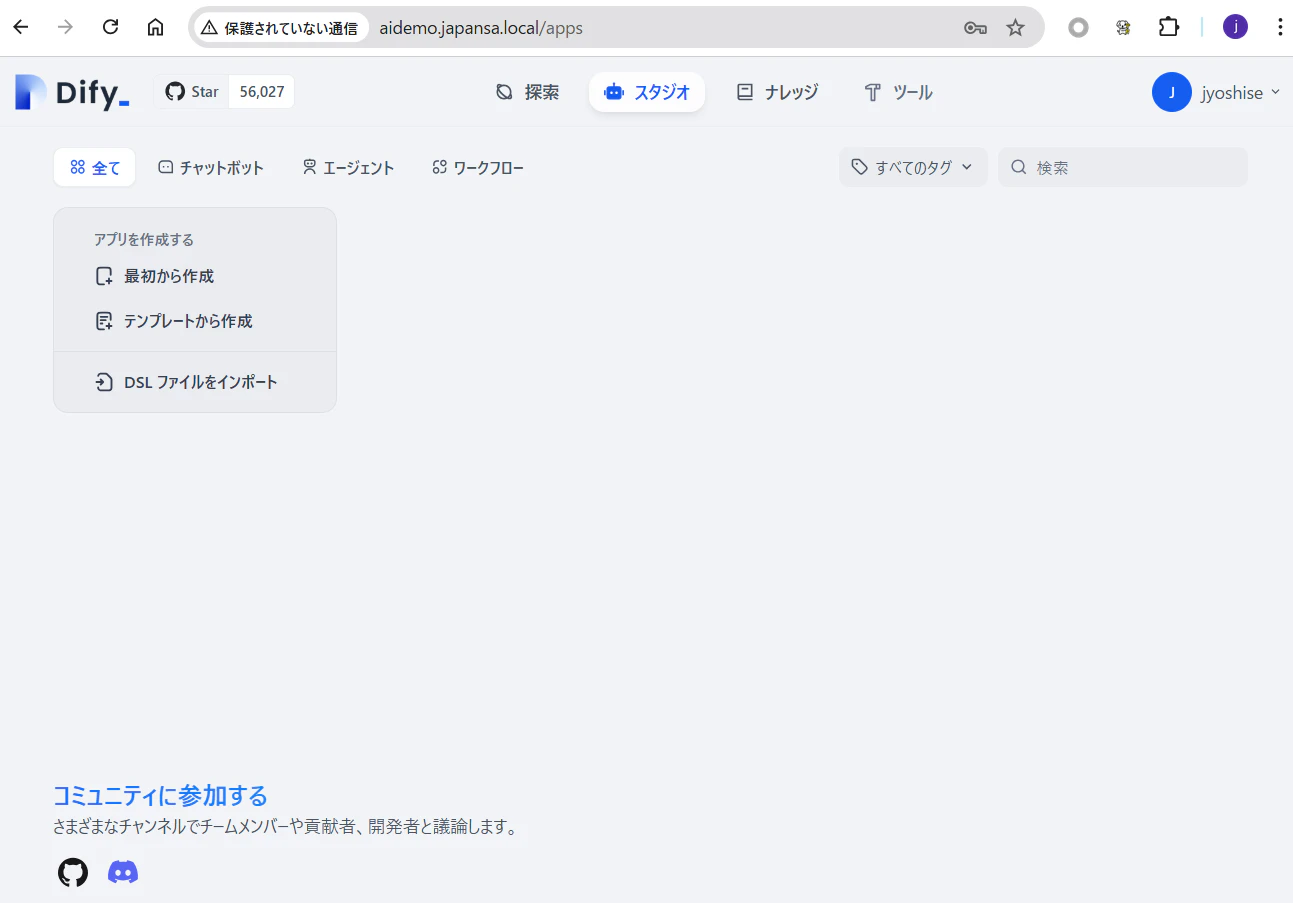Click the コミュニティに参加する heading
This screenshot has width=1293, height=903.
coord(160,796)
